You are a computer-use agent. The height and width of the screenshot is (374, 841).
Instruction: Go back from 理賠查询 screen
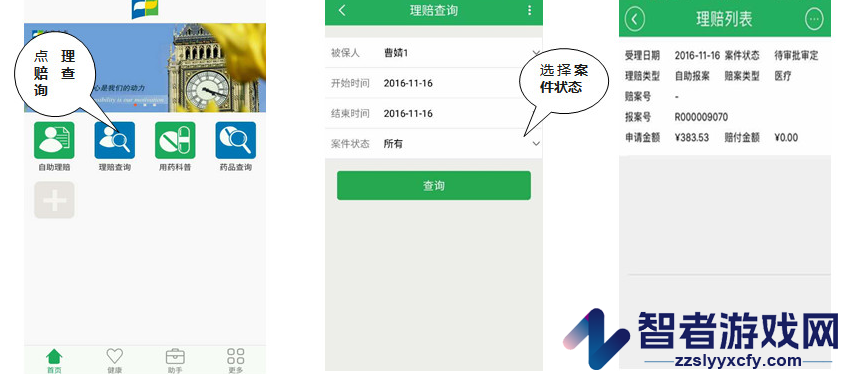[x=342, y=10]
